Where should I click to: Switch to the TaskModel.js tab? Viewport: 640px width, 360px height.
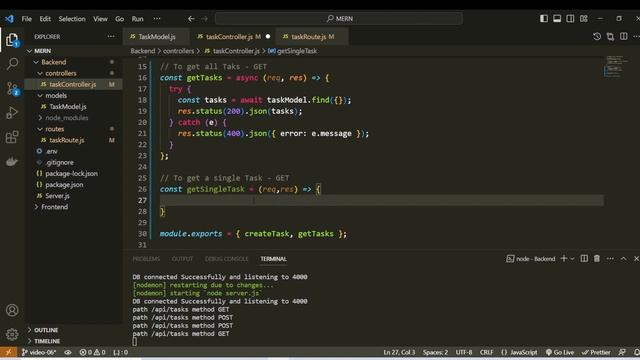156,37
